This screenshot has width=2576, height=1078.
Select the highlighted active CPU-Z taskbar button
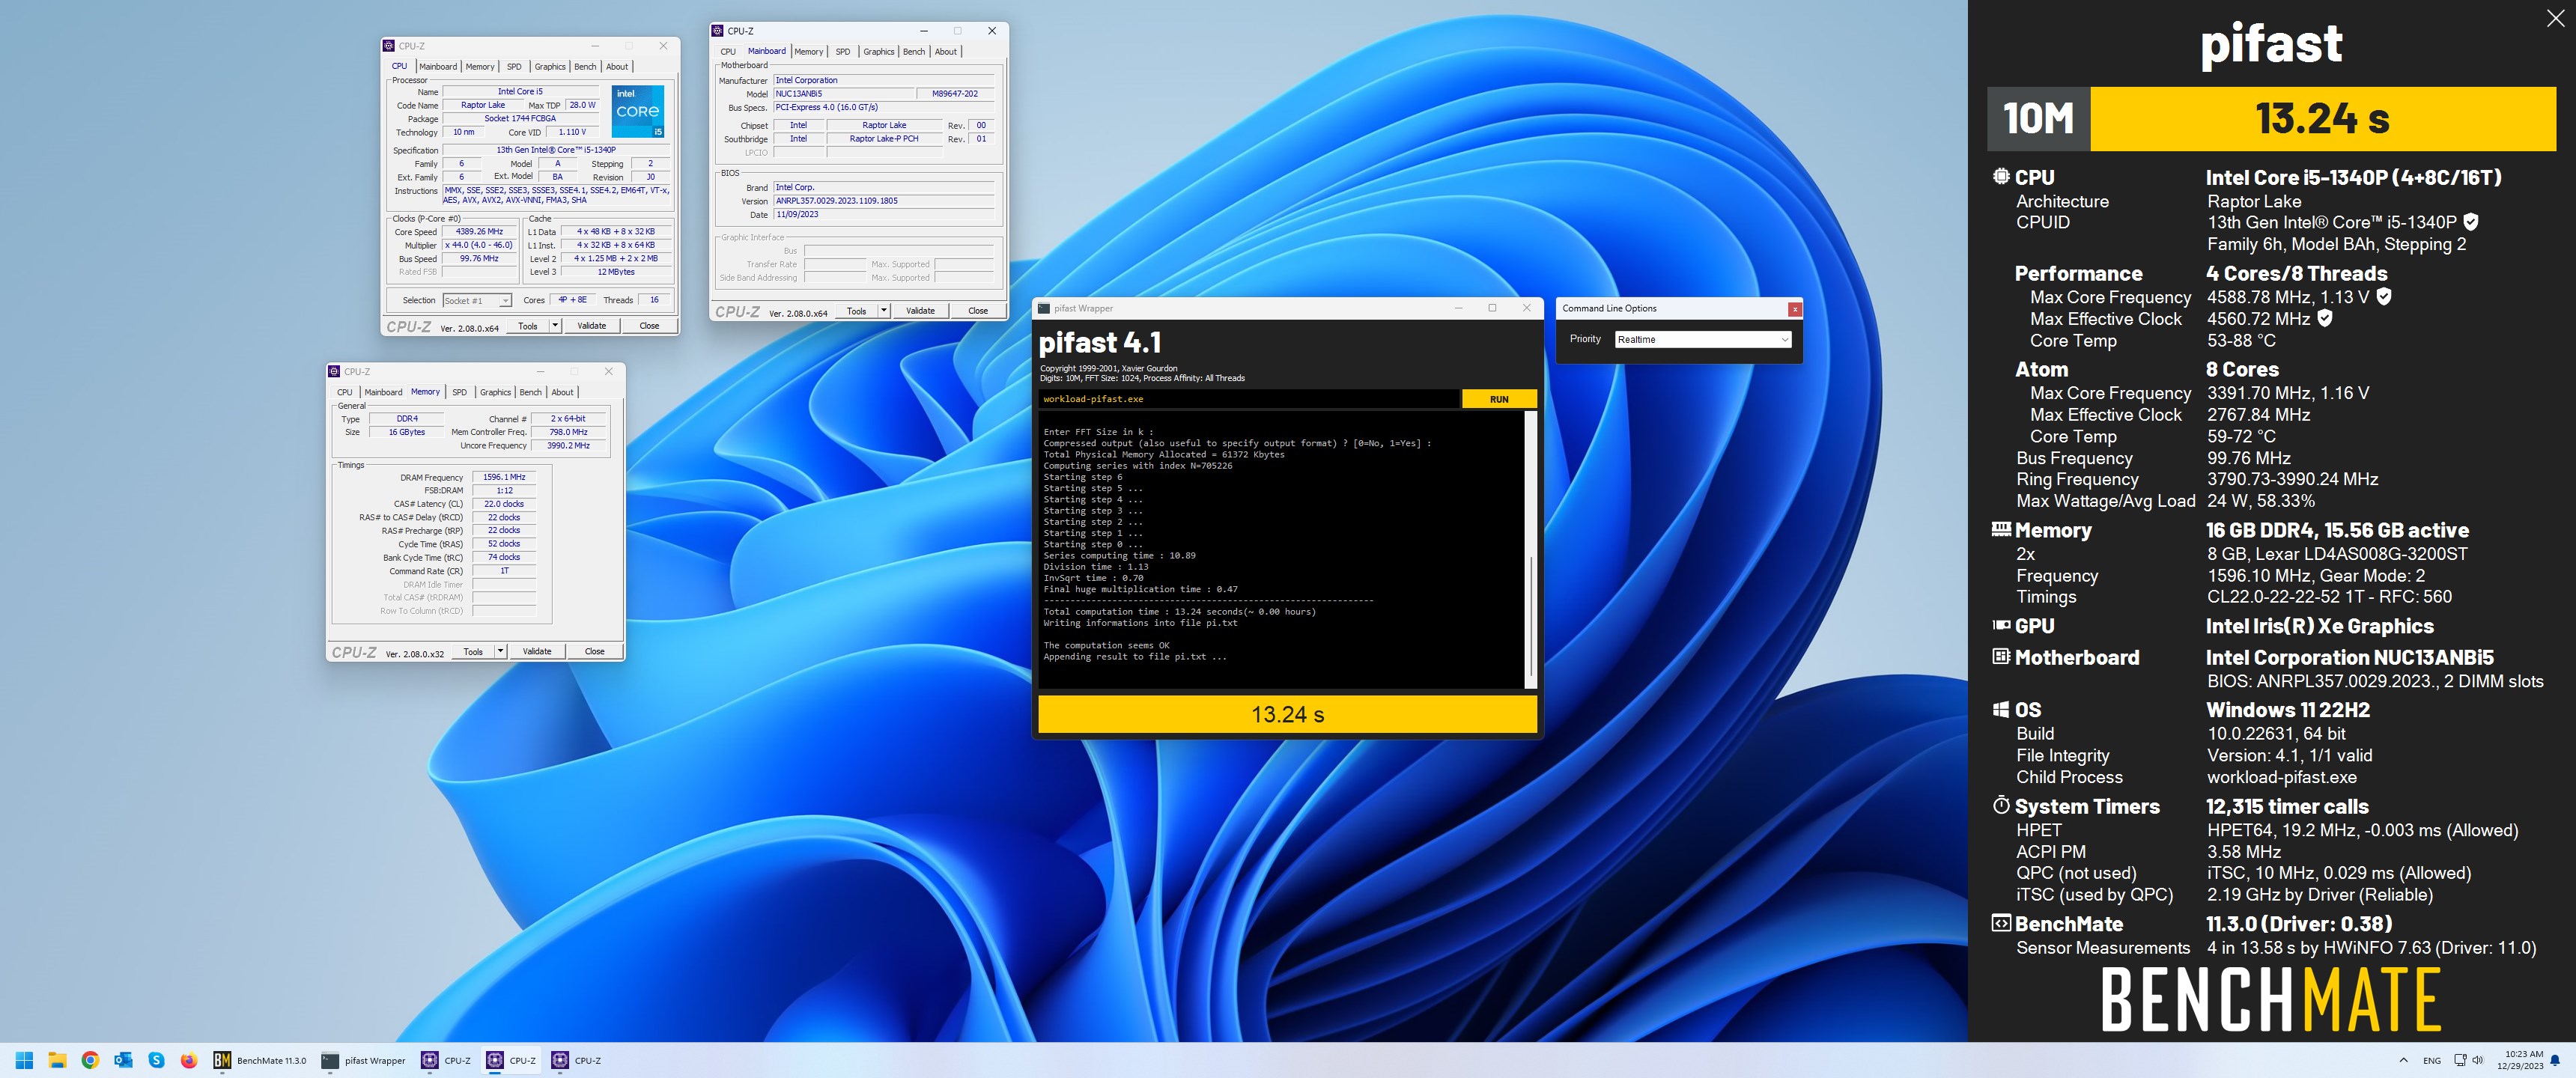coord(511,1060)
